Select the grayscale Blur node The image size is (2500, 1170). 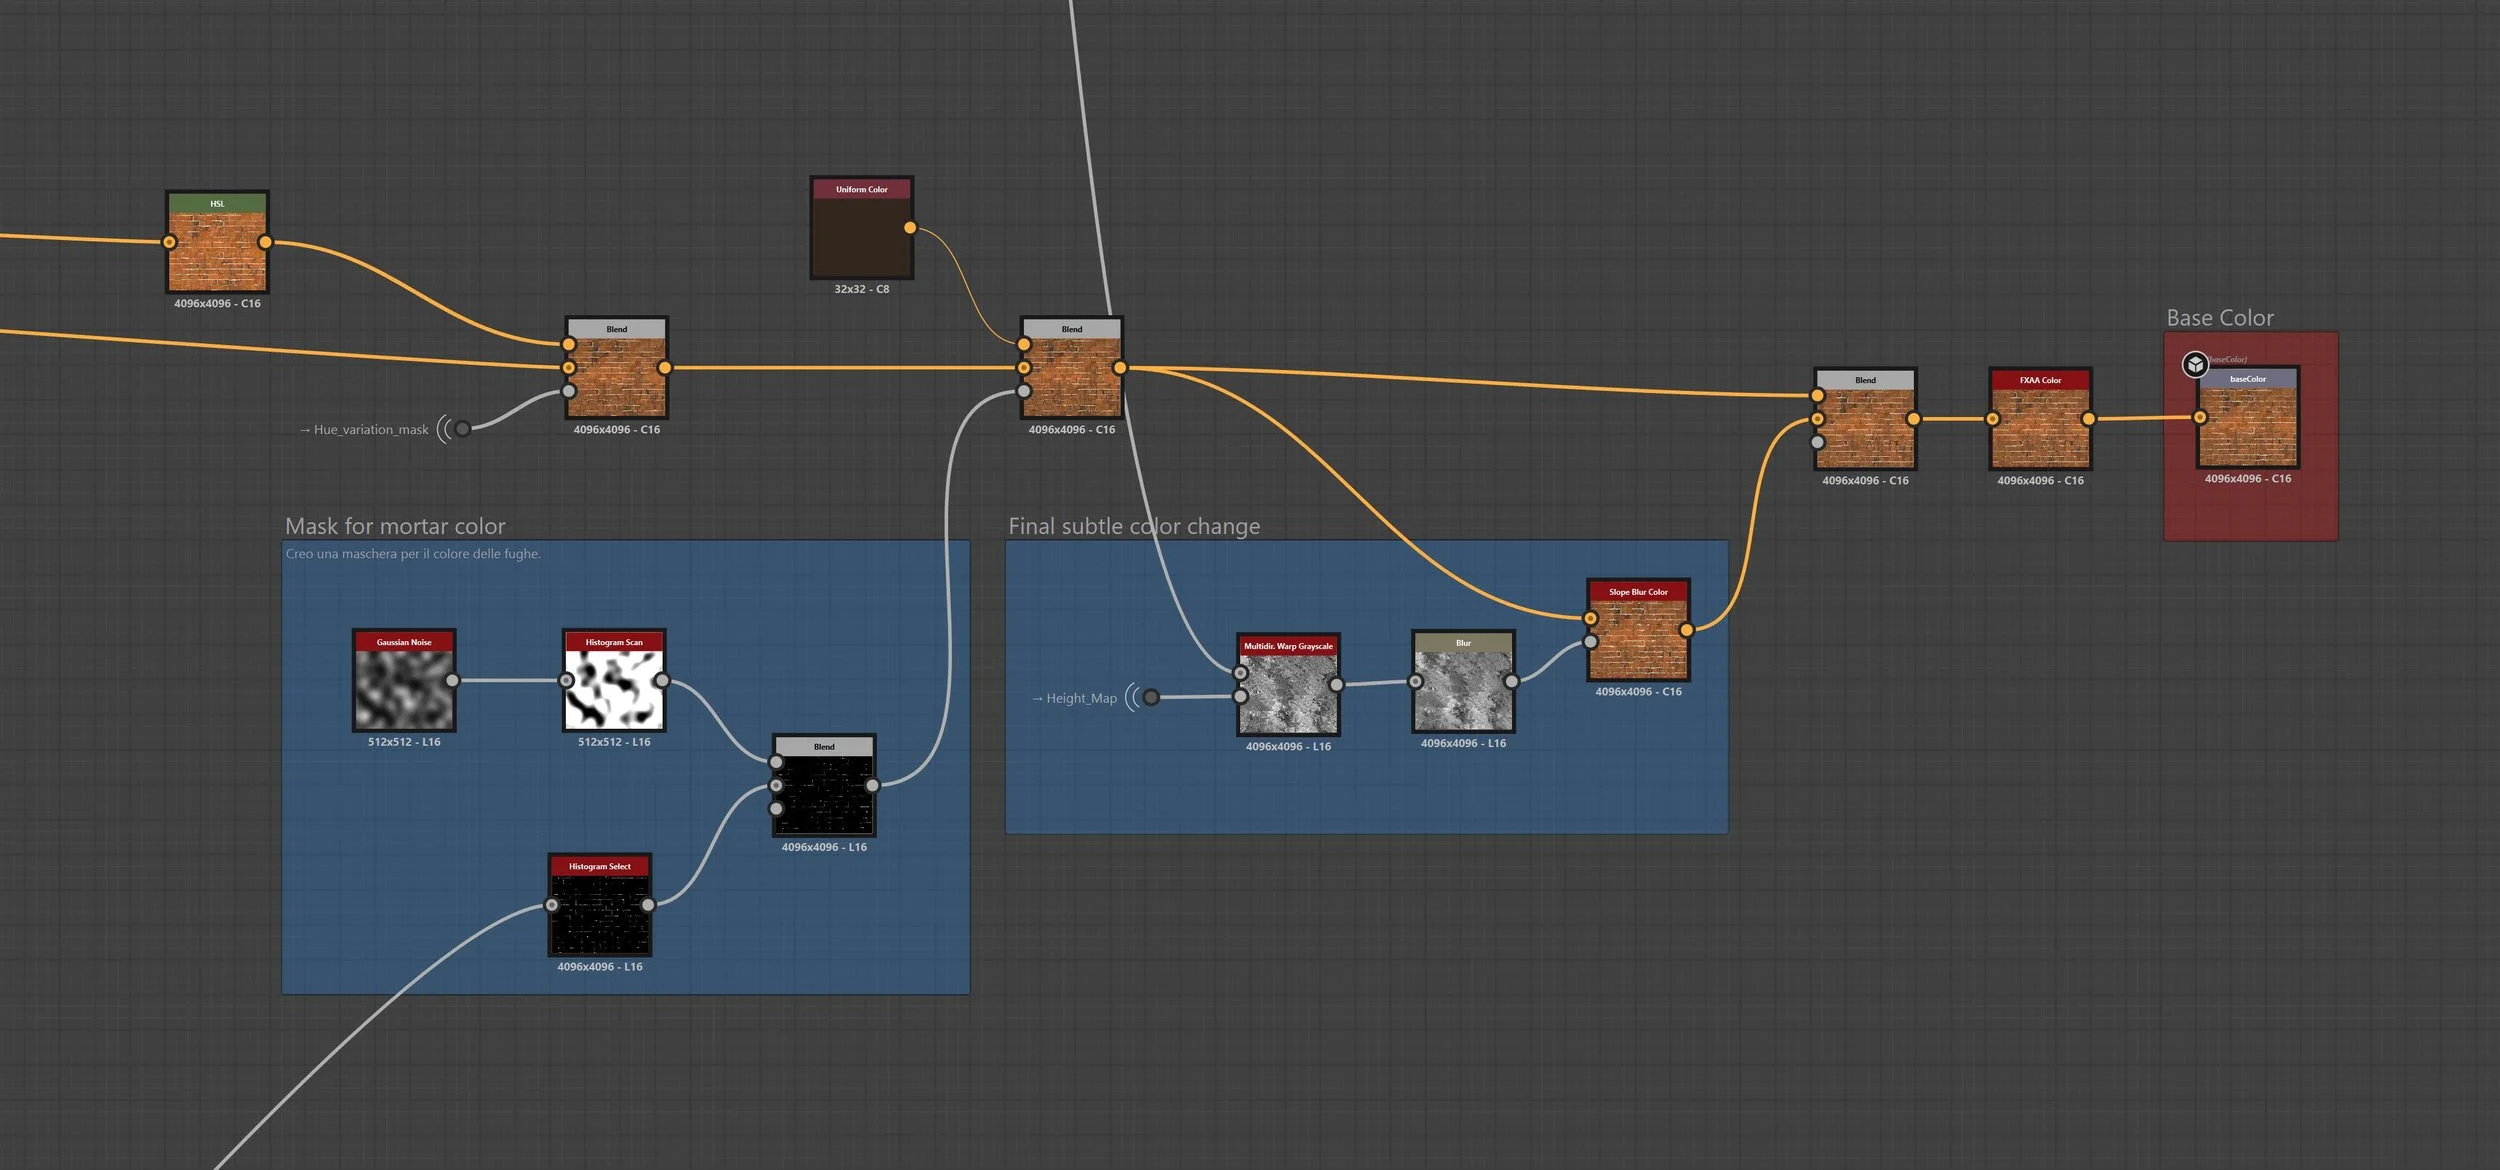pyautogui.click(x=1463, y=690)
